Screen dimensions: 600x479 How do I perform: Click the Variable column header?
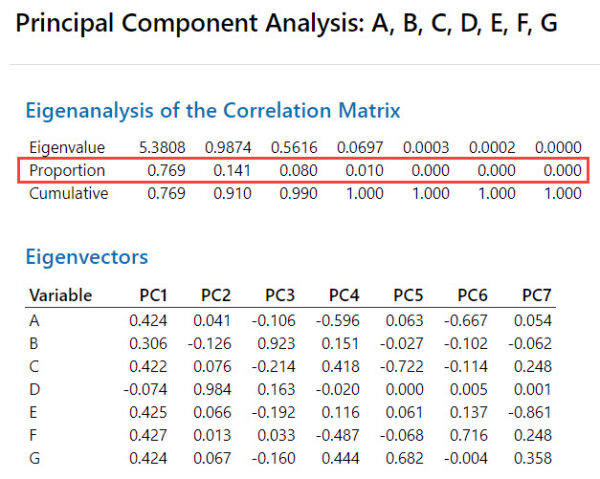(x=61, y=295)
